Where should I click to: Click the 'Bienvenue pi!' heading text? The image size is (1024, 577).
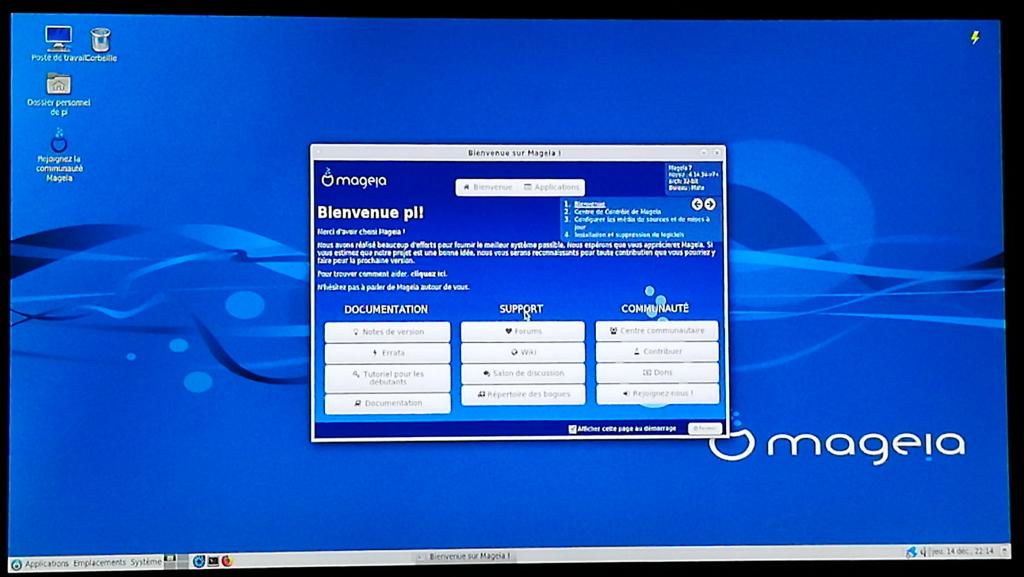[x=370, y=213]
